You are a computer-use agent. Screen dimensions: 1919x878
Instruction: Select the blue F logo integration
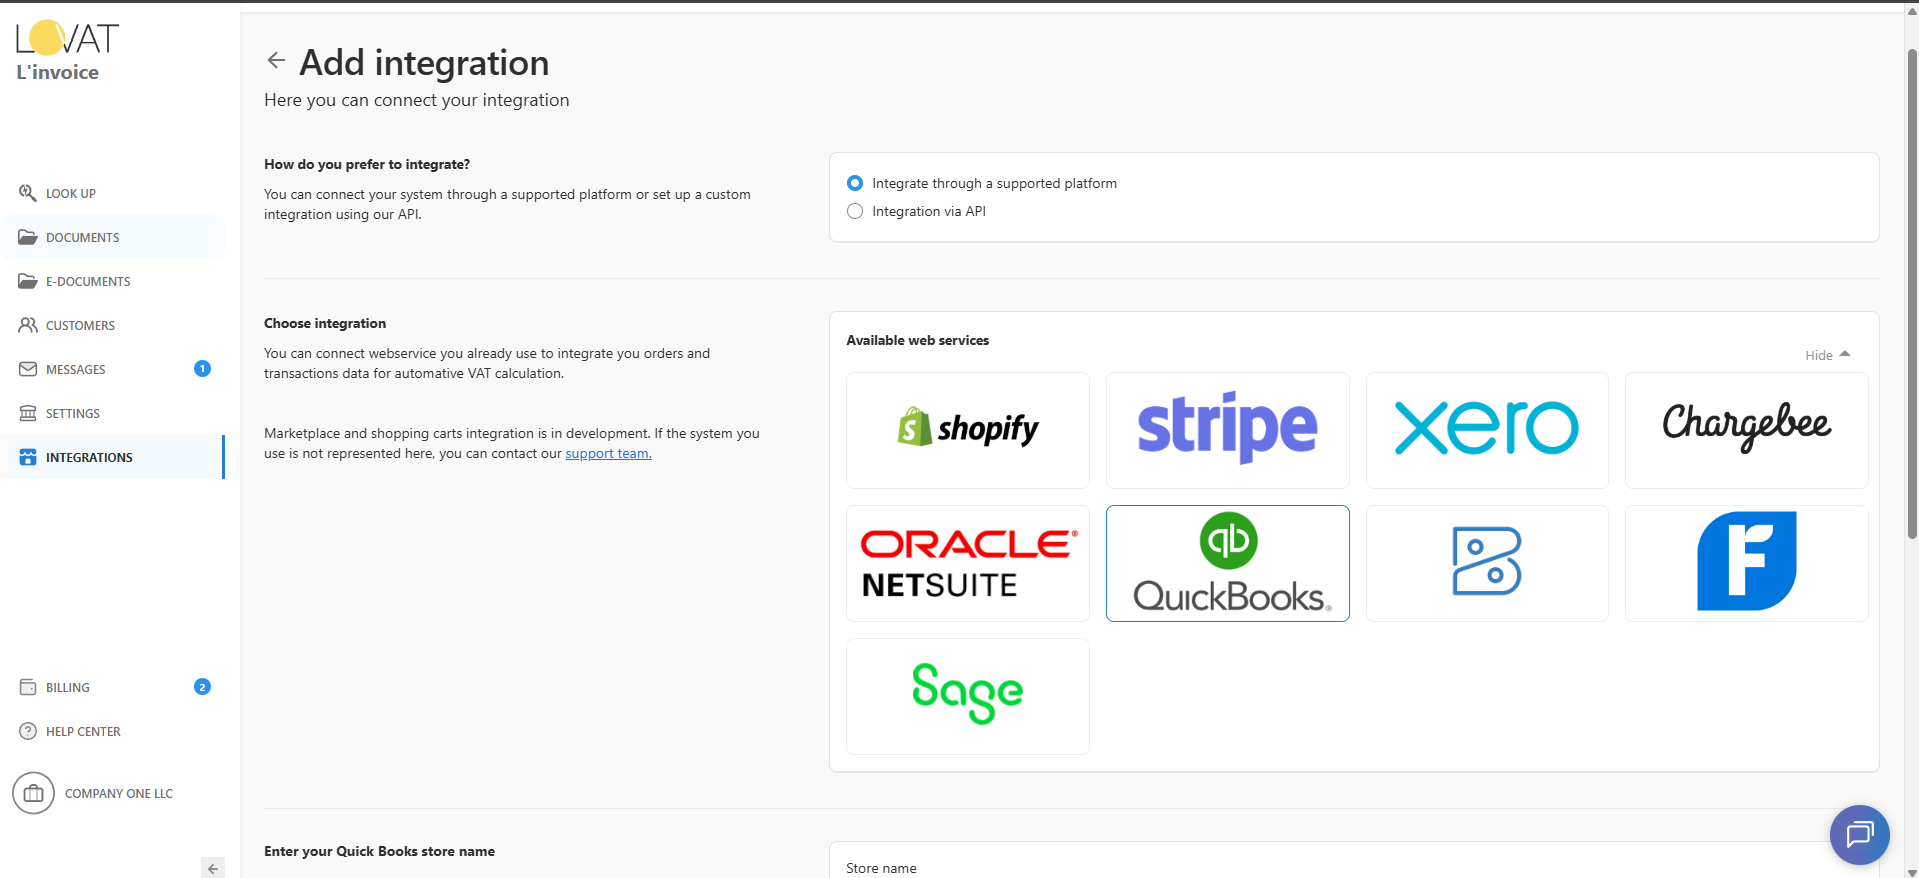(1746, 563)
